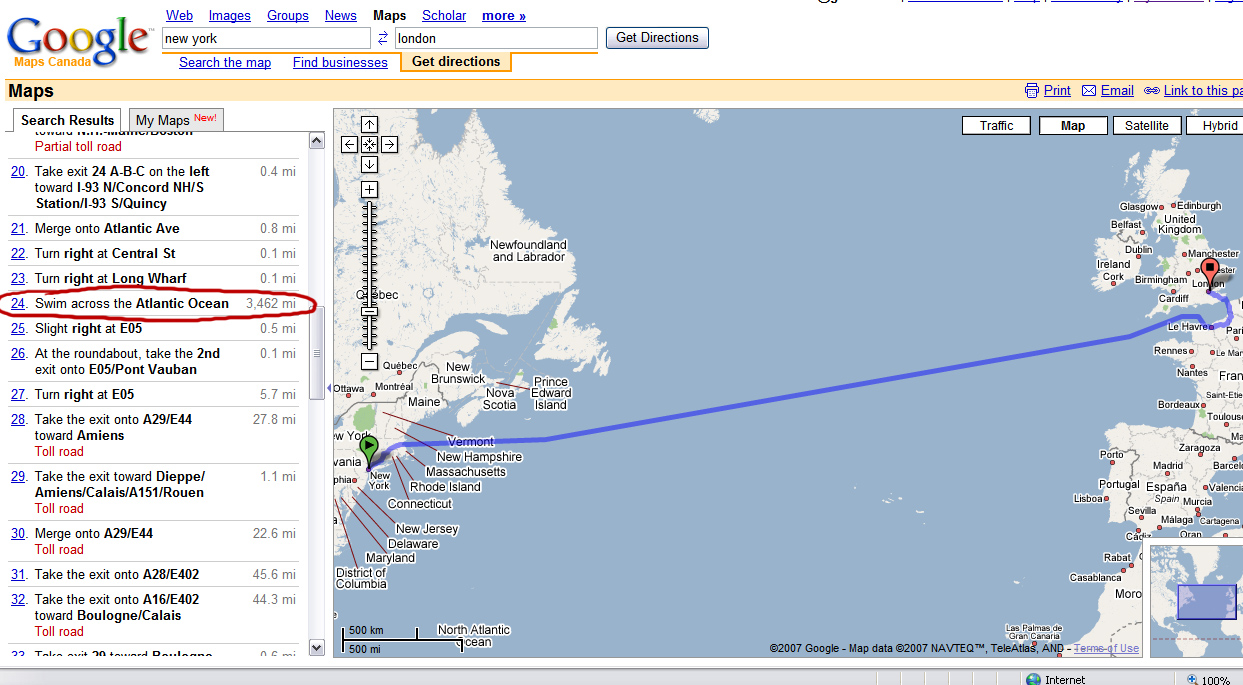Screen dimensions: 1243x685
Task: Click the overview mini-map thumbnail
Action: point(1198,601)
